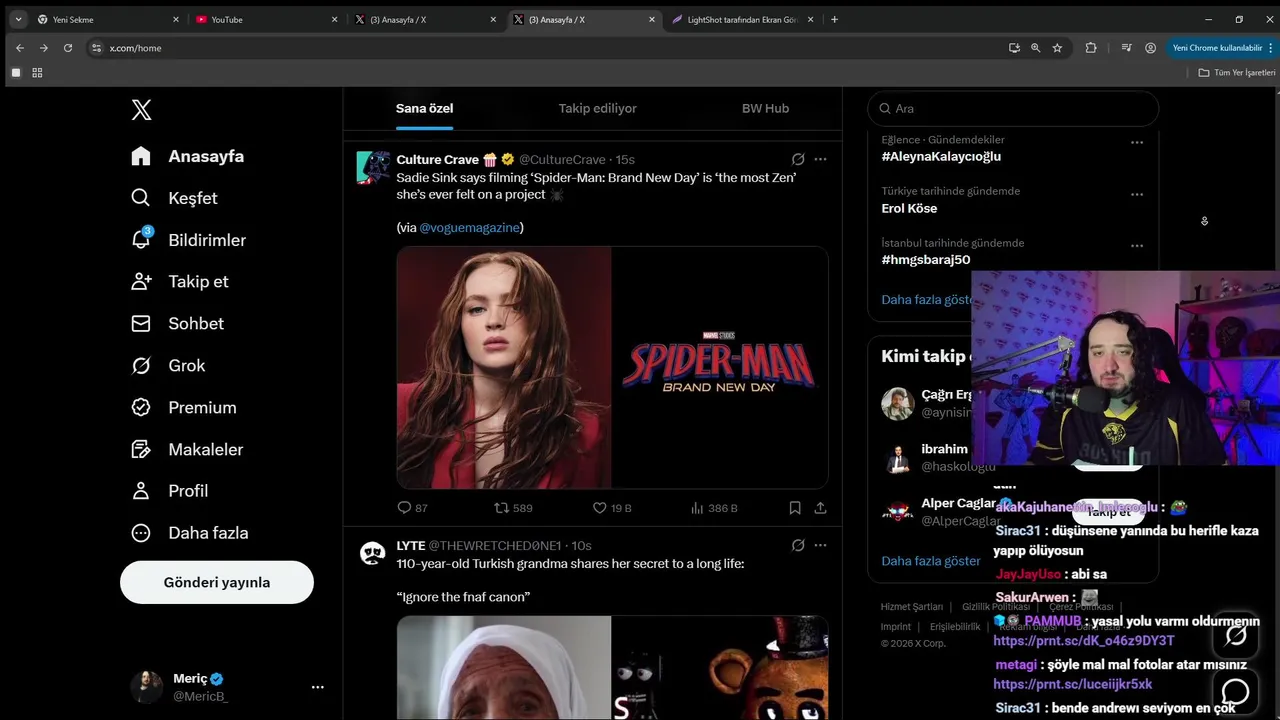Open Chrome zoom magnifier icon
This screenshot has height=720, width=1280.
(1035, 48)
